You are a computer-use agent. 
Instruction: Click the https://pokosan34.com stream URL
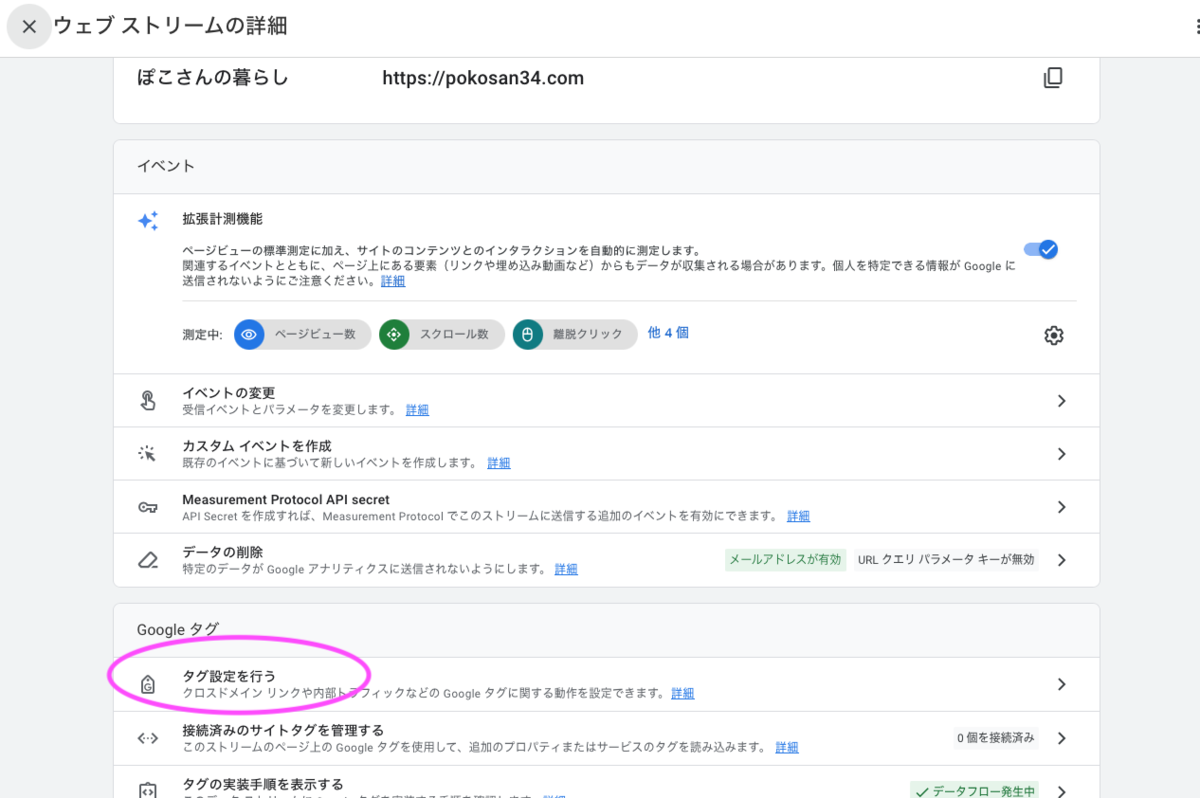tap(483, 78)
